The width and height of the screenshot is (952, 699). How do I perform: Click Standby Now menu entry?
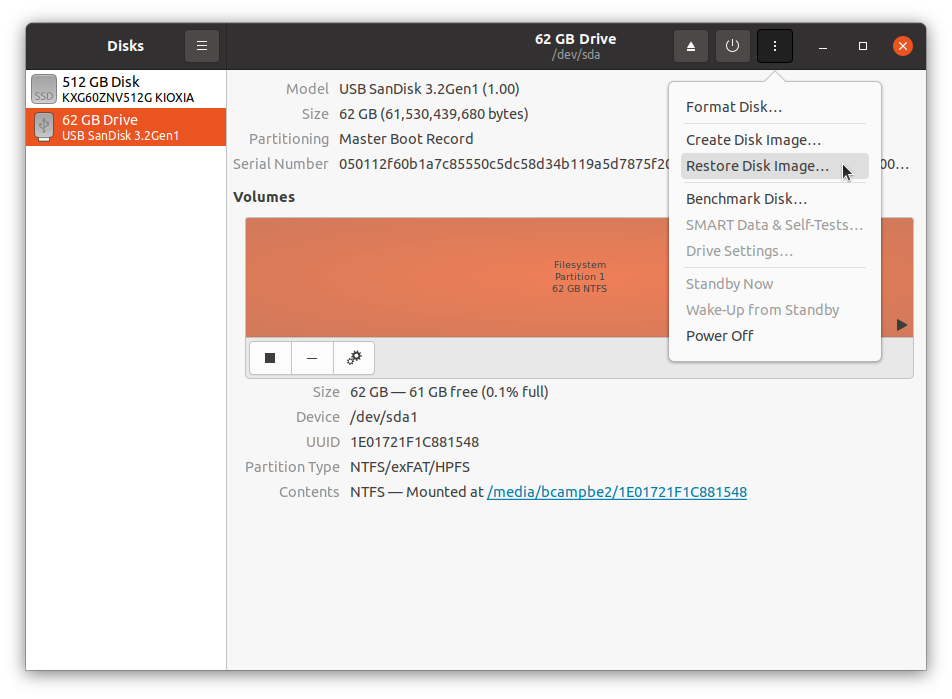point(775,284)
